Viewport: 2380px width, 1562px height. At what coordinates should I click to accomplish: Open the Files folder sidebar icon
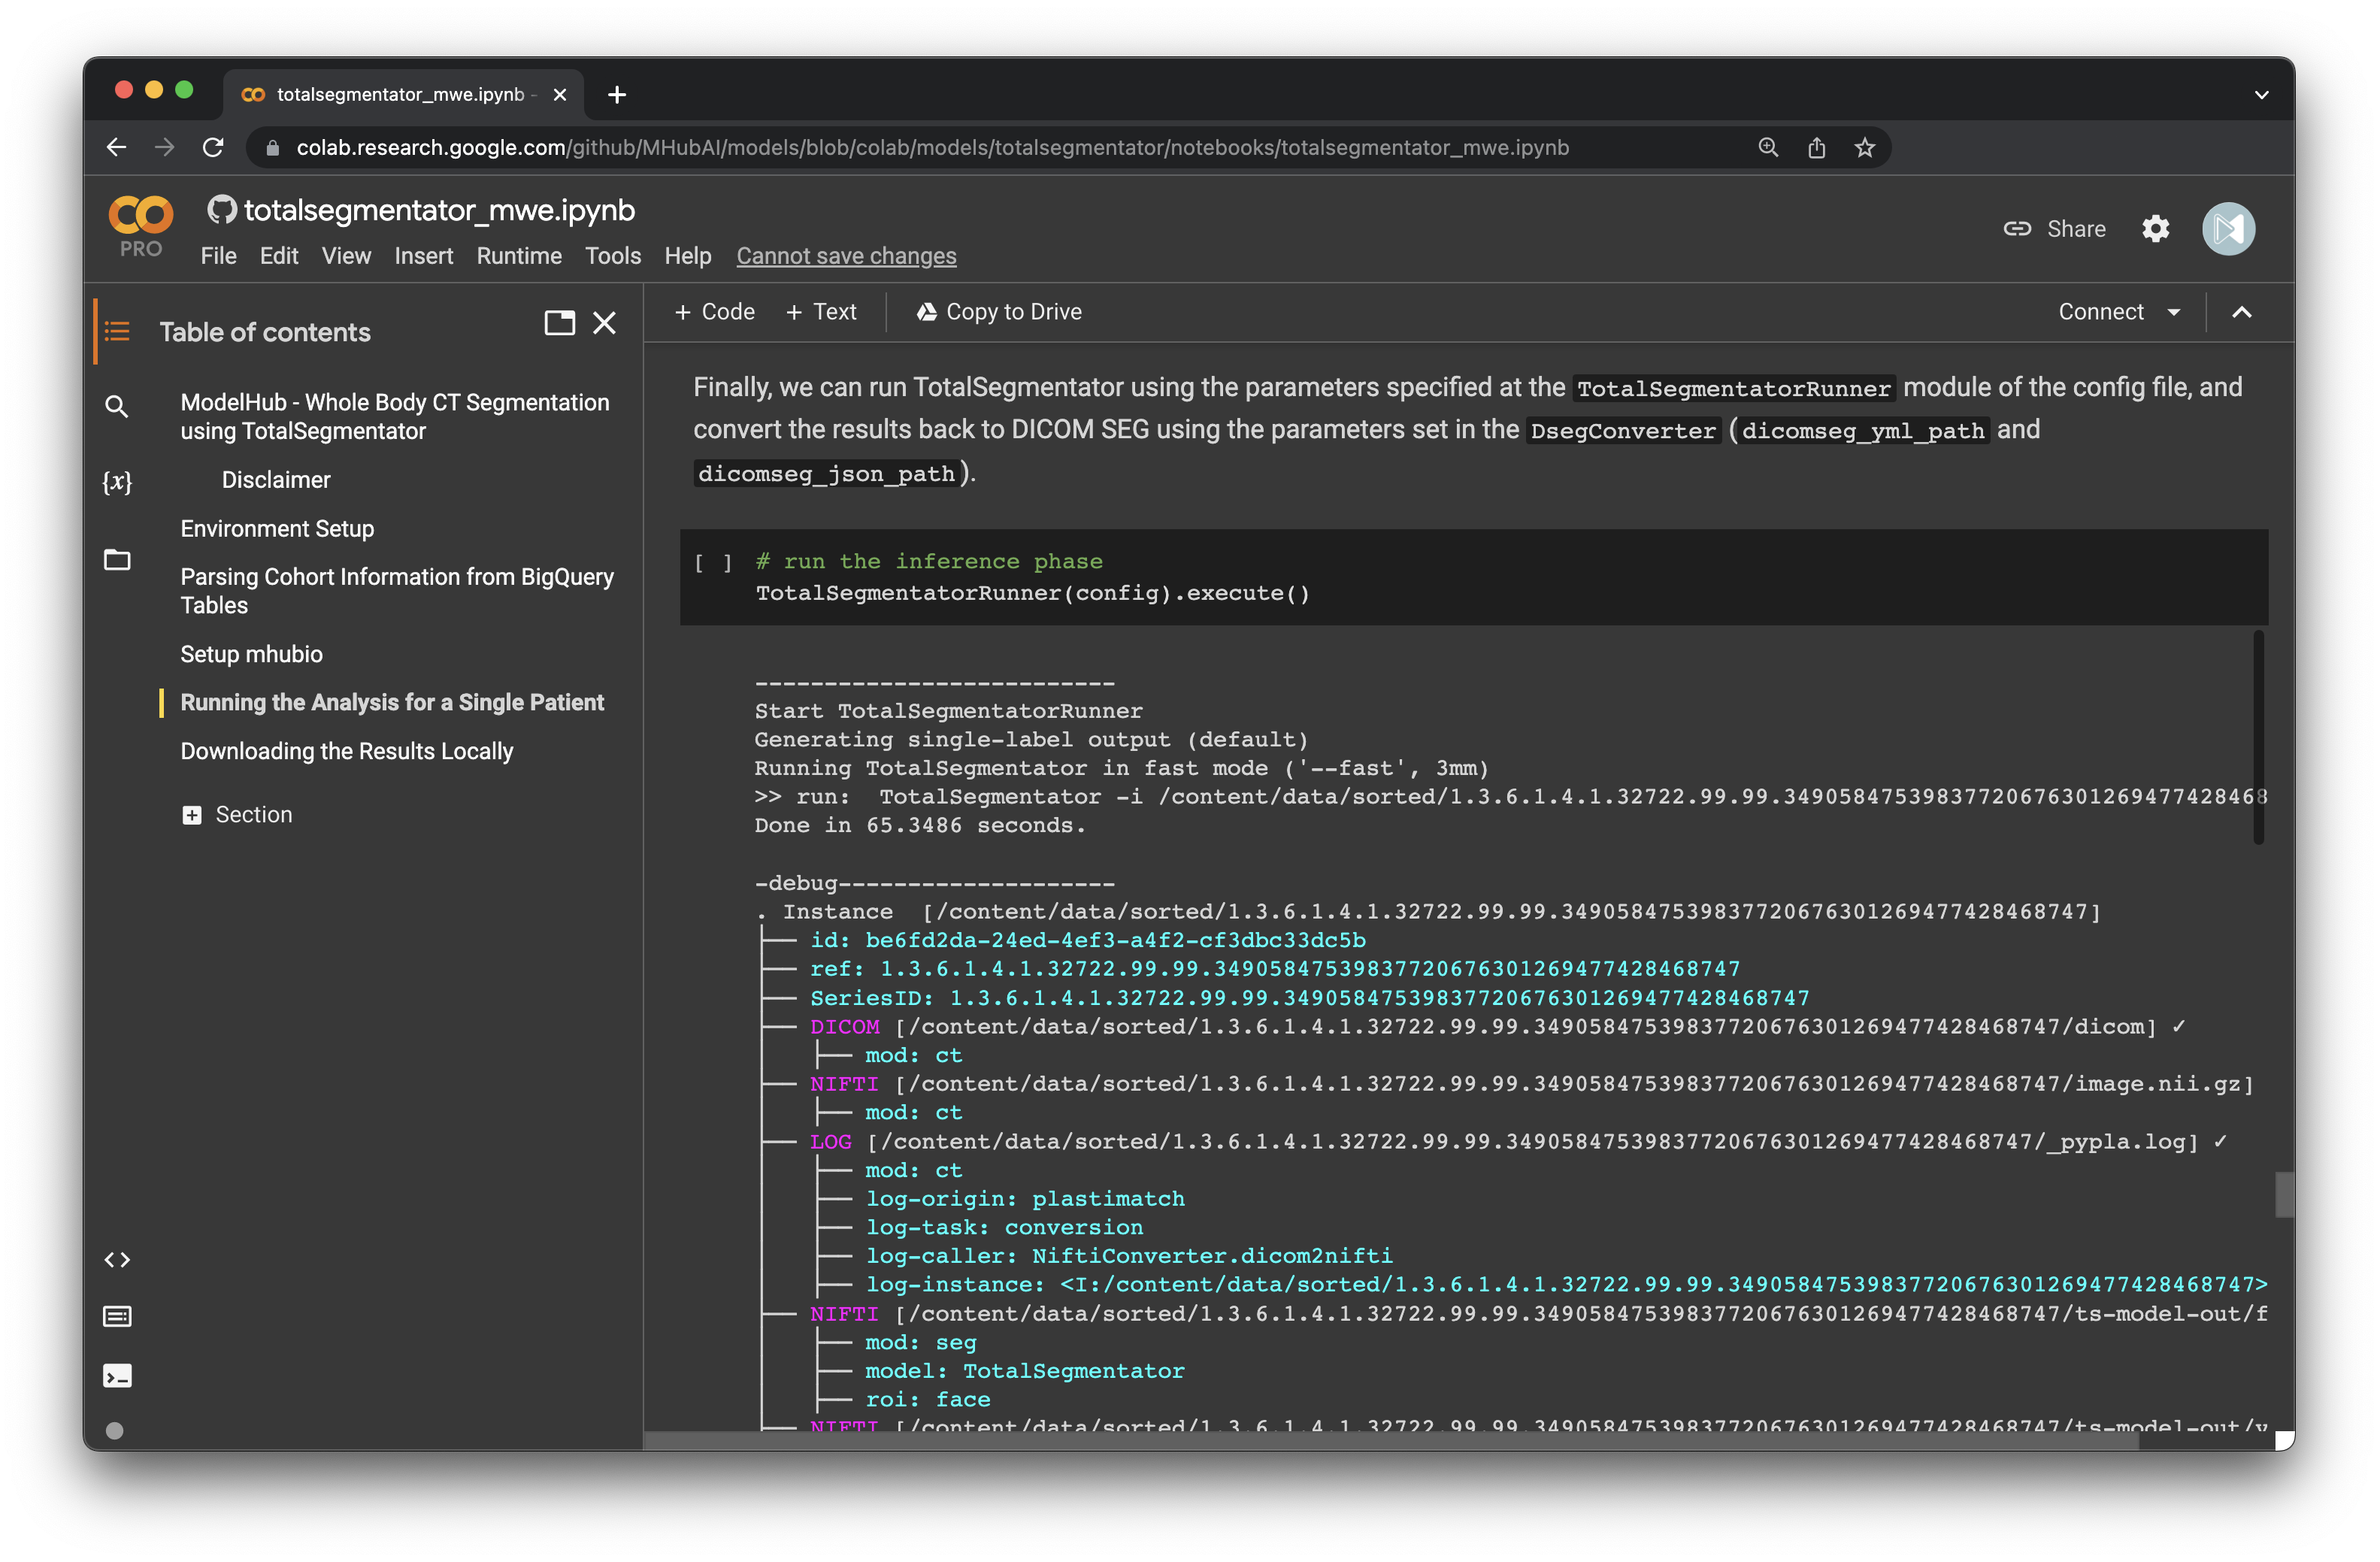pyautogui.click(x=117, y=560)
